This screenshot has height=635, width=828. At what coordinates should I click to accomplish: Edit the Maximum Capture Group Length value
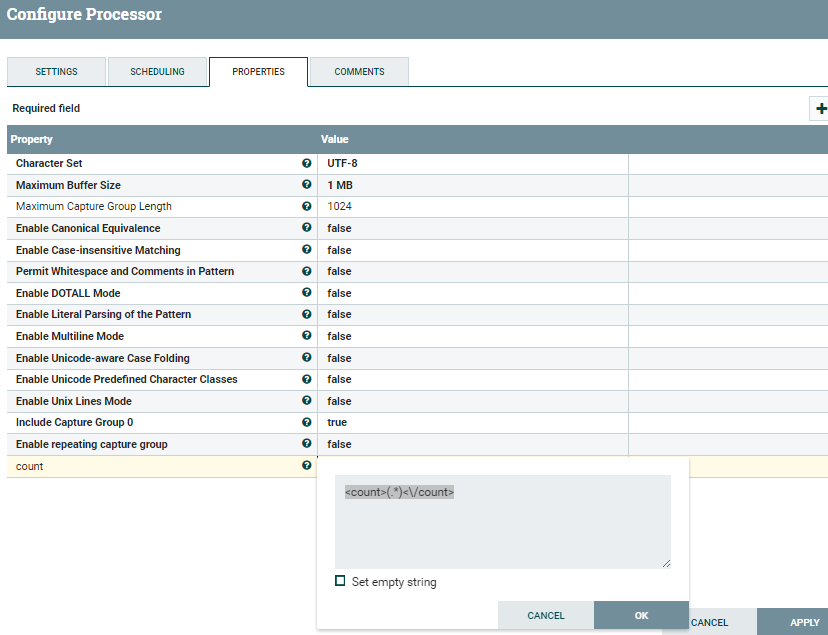[x=472, y=206]
